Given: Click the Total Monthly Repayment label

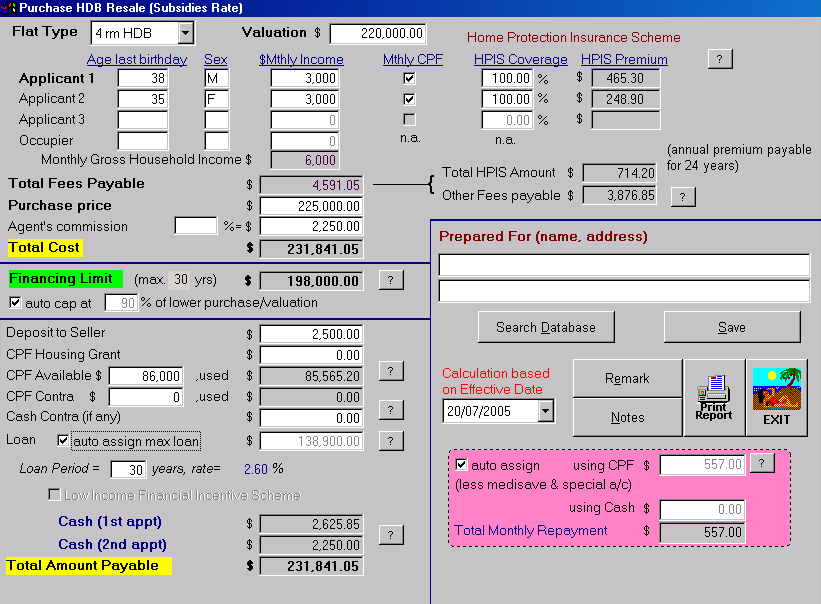Looking at the screenshot, I should (531, 531).
